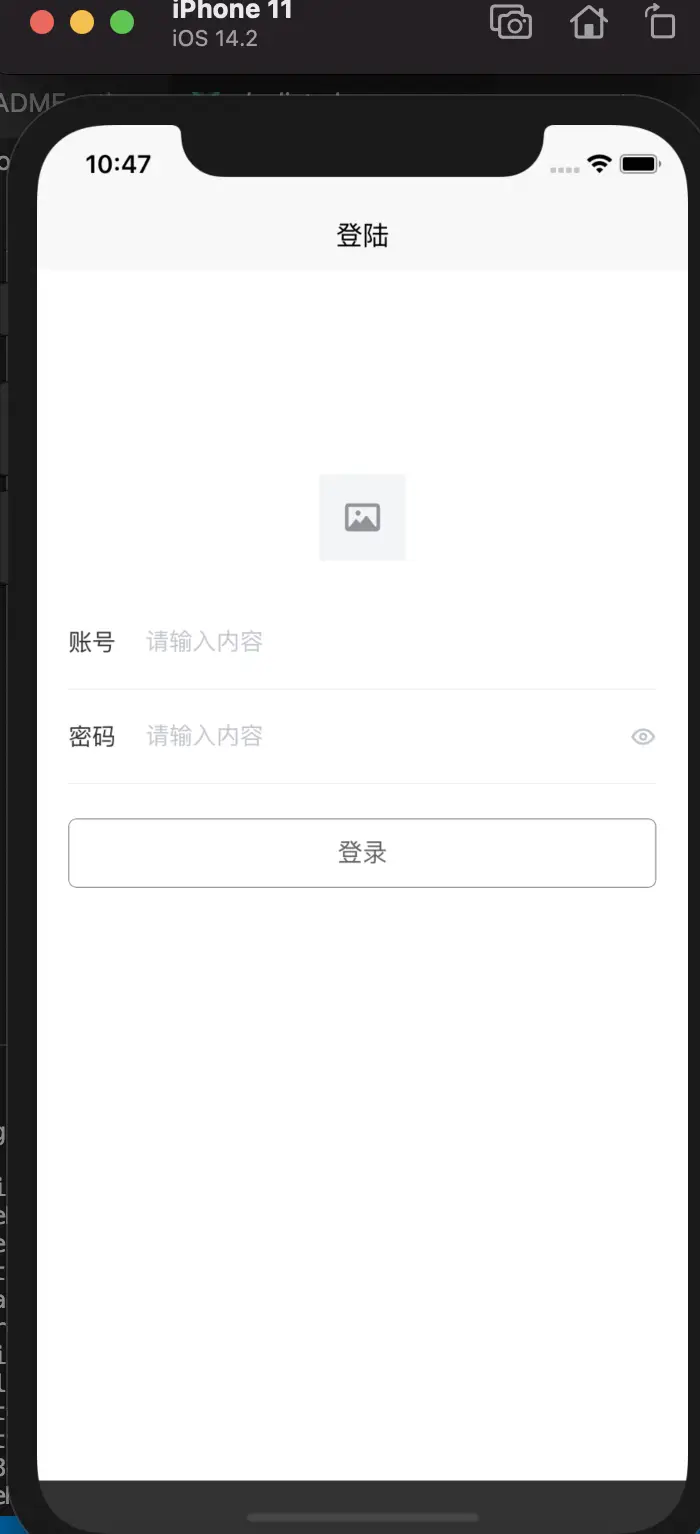Image resolution: width=700 pixels, height=1534 pixels.
Task: Tap the 账号 label
Action: click(92, 642)
